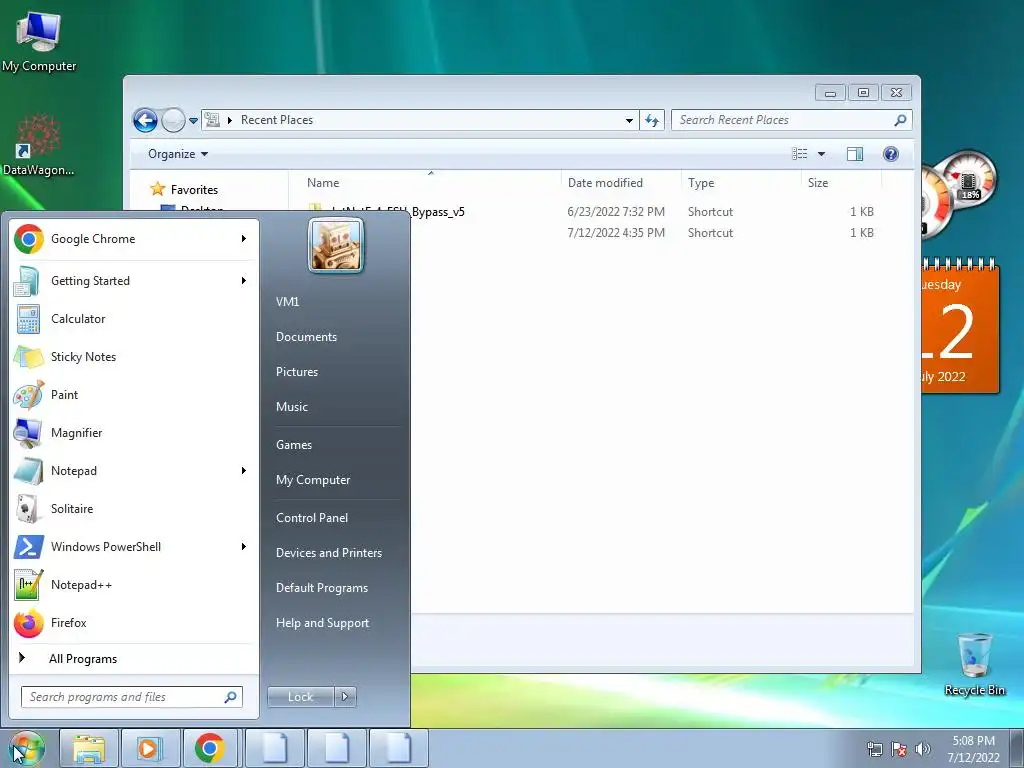Screen dimensions: 1024x768
Task: Open address bar history dropdown
Action: (629, 120)
